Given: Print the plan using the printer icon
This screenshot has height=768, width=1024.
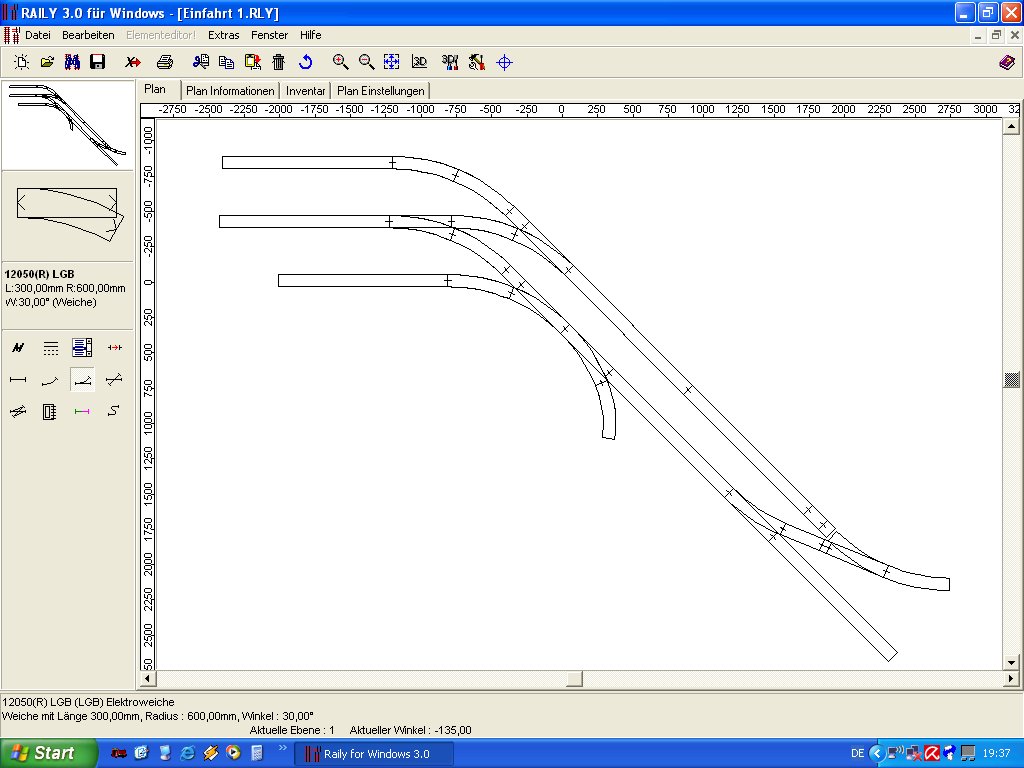Looking at the screenshot, I should pyautogui.click(x=165, y=62).
